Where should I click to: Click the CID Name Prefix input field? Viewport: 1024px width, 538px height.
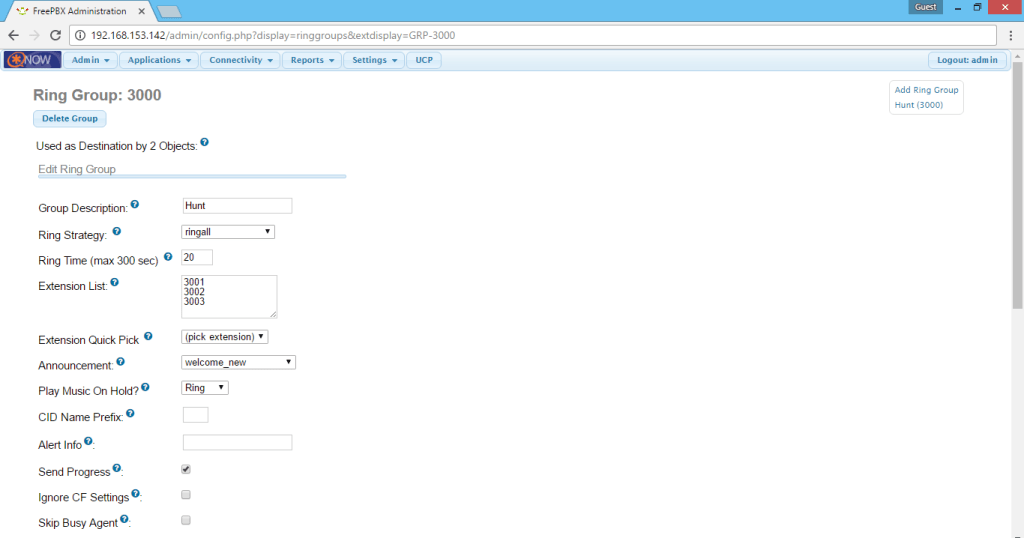[x=195, y=415]
